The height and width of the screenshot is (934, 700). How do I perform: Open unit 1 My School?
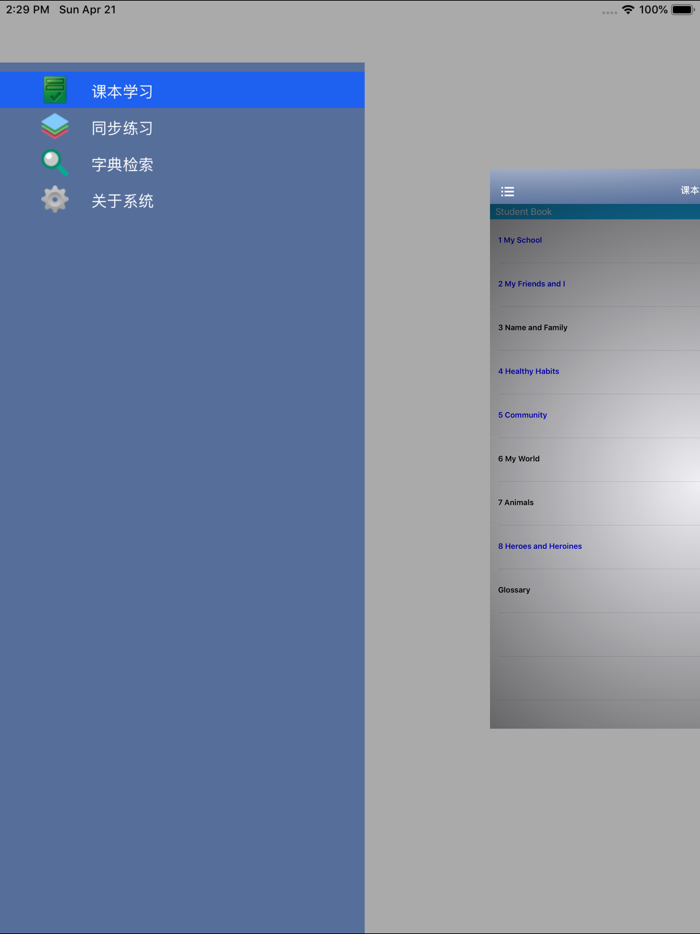click(x=595, y=241)
